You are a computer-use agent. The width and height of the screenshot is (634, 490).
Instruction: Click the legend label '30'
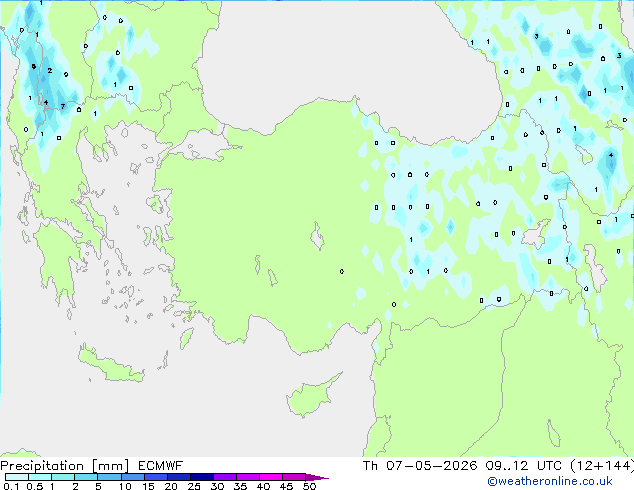point(217,486)
